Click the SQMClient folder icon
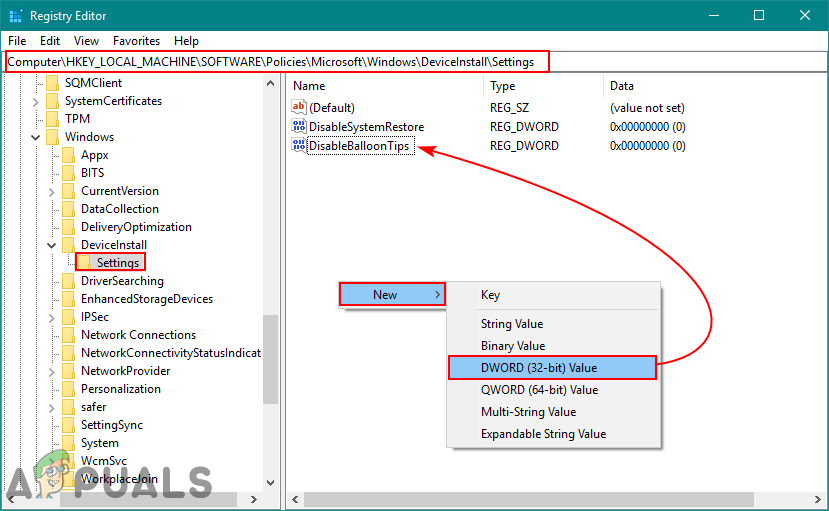Viewport: 829px width, 511px height. [x=52, y=83]
